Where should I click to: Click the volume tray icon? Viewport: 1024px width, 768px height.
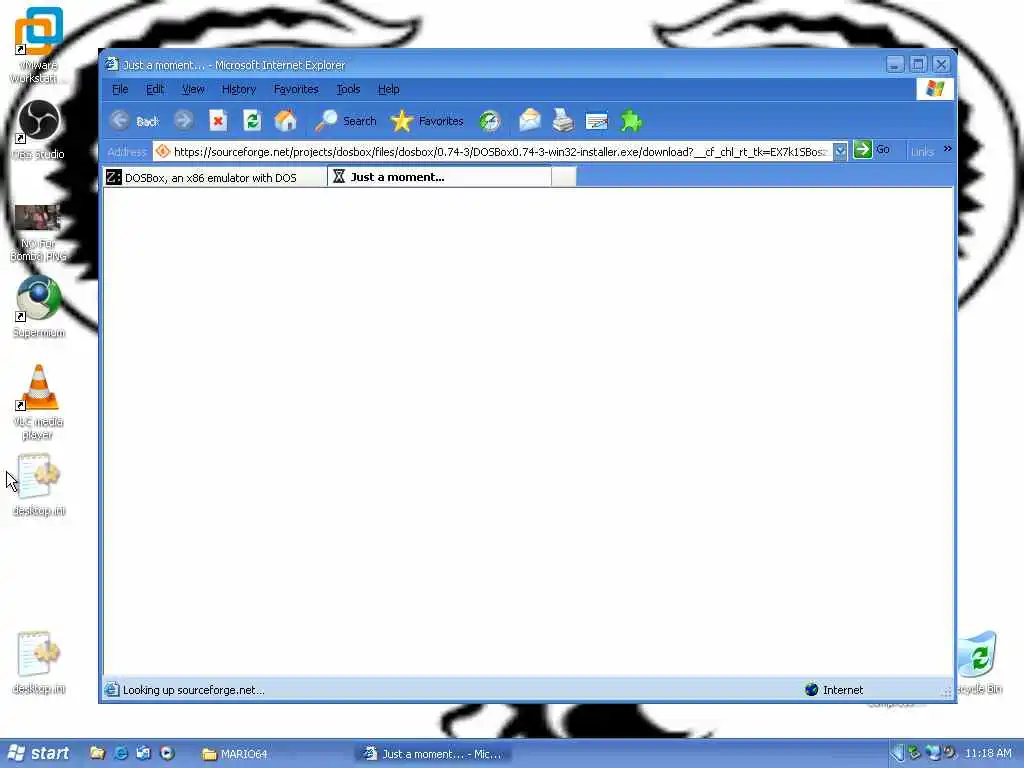point(950,752)
